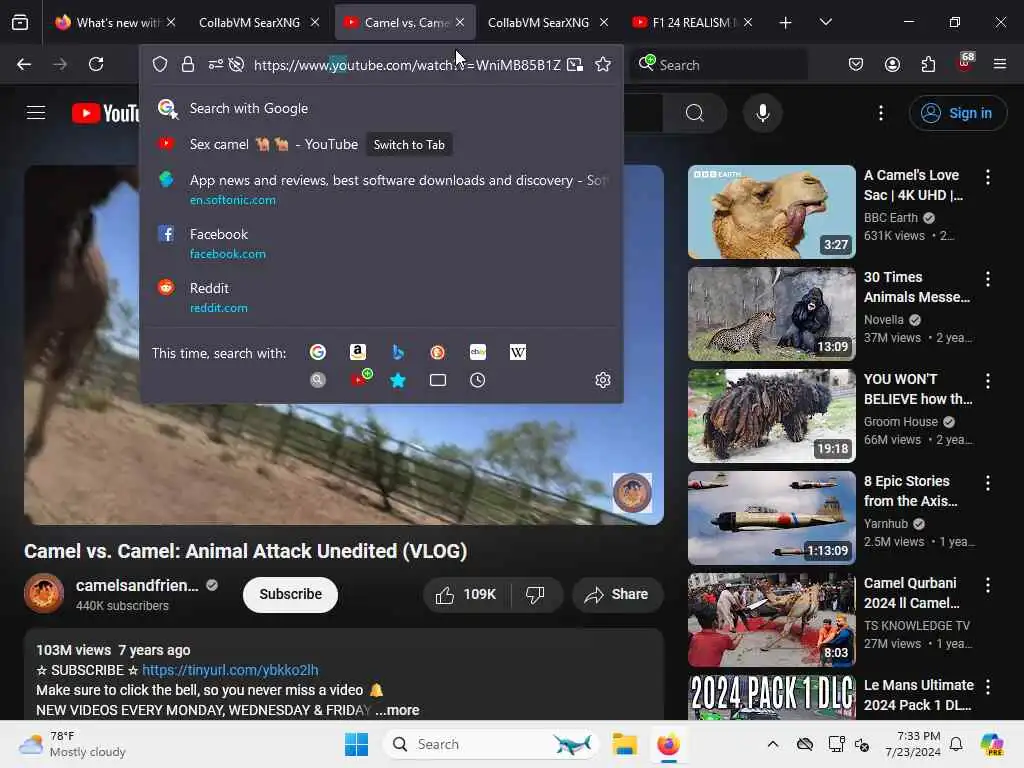Search with eBay one-off engine
1024x768 pixels.
click(477, 353)
